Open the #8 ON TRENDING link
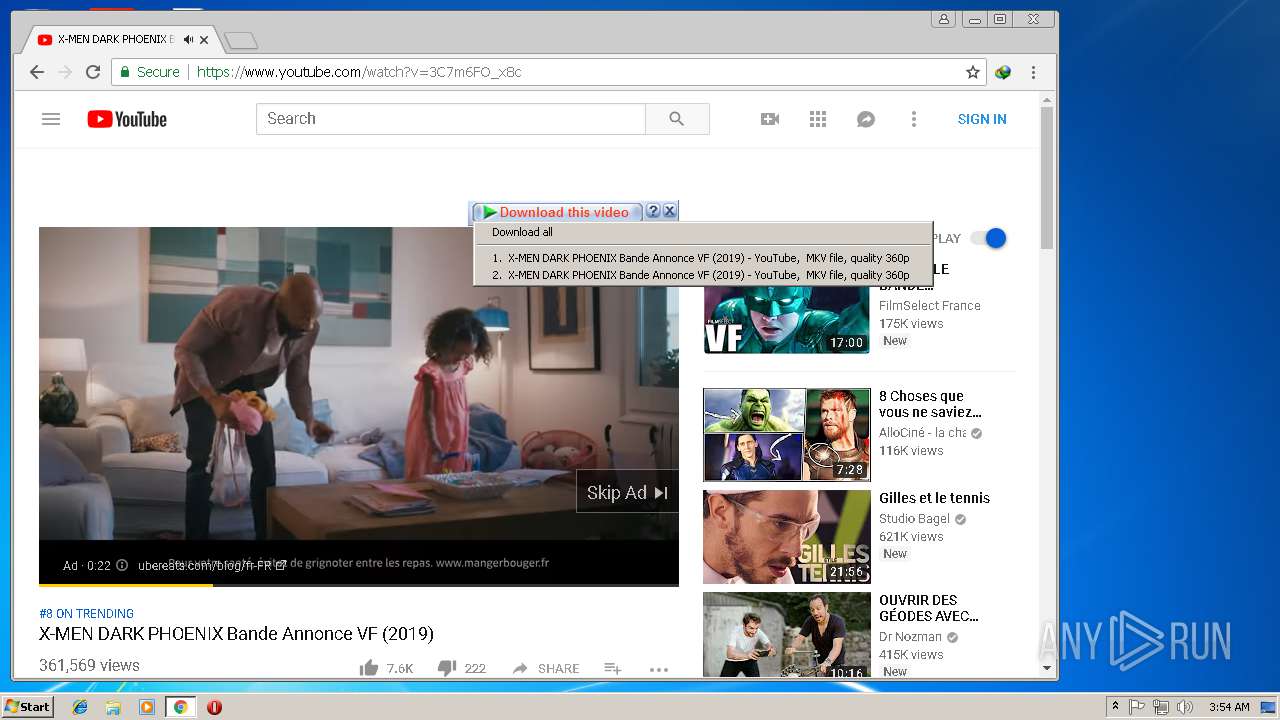The image size is (1280, 720). pyautogui.click(x=86, y=613)
